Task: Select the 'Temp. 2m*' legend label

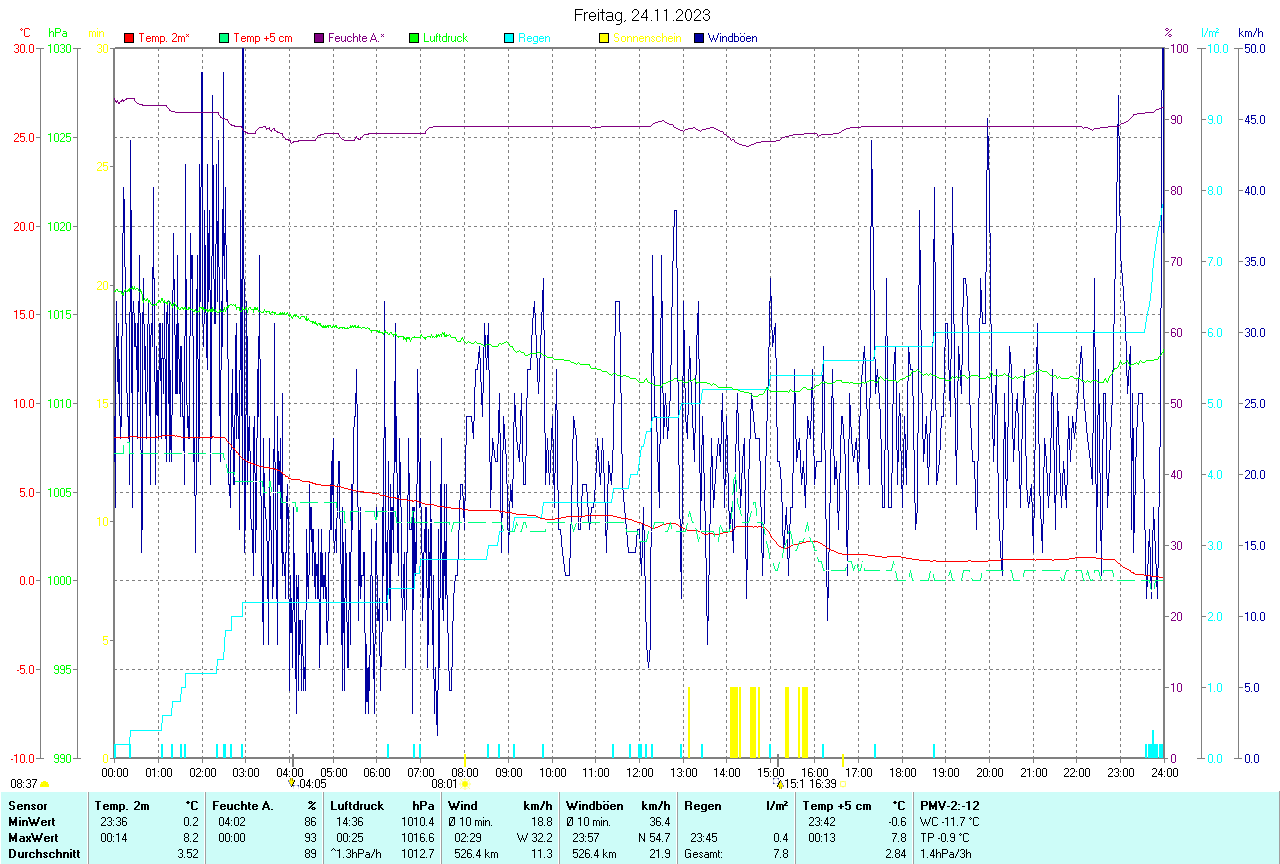Action: pyautogui.click(x=164, y=38)
